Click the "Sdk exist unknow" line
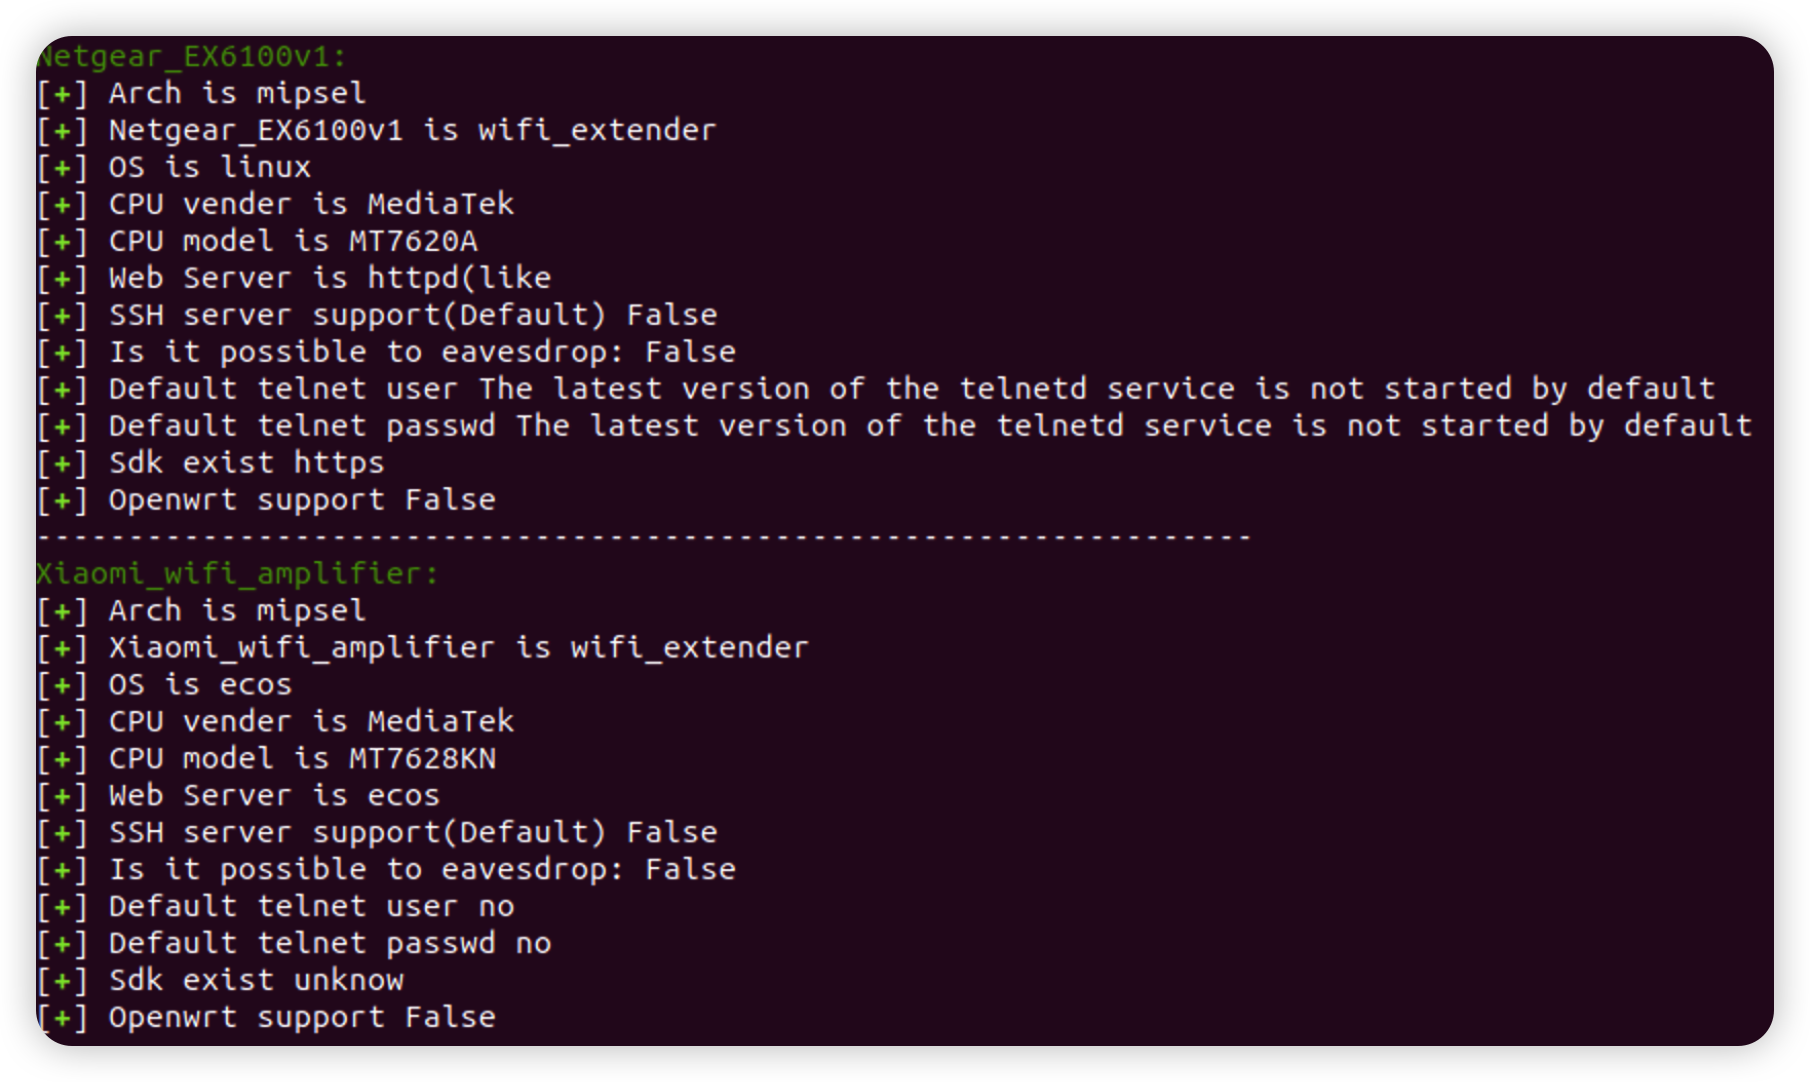The height and width of the screenshot is (1082, 1810). pos(256,981)
